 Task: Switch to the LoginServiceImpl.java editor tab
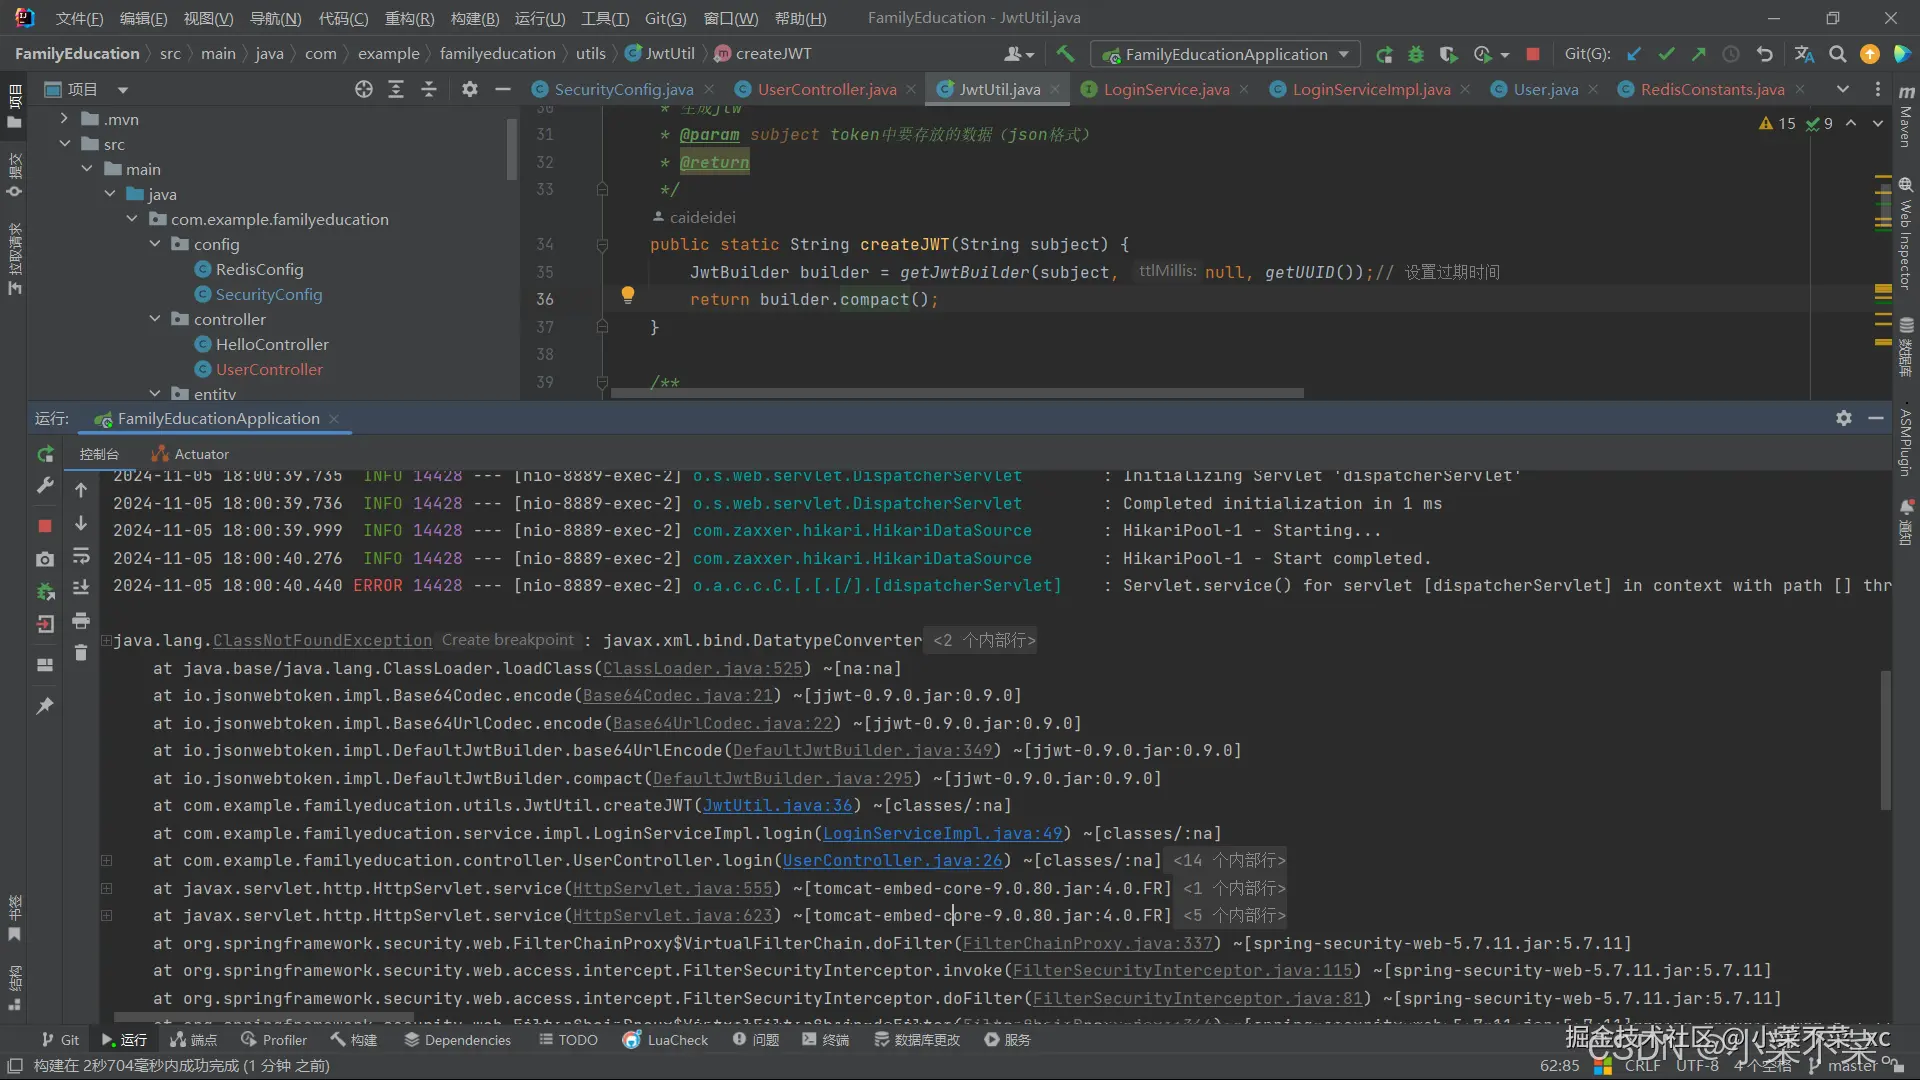tap(1370, 89)
